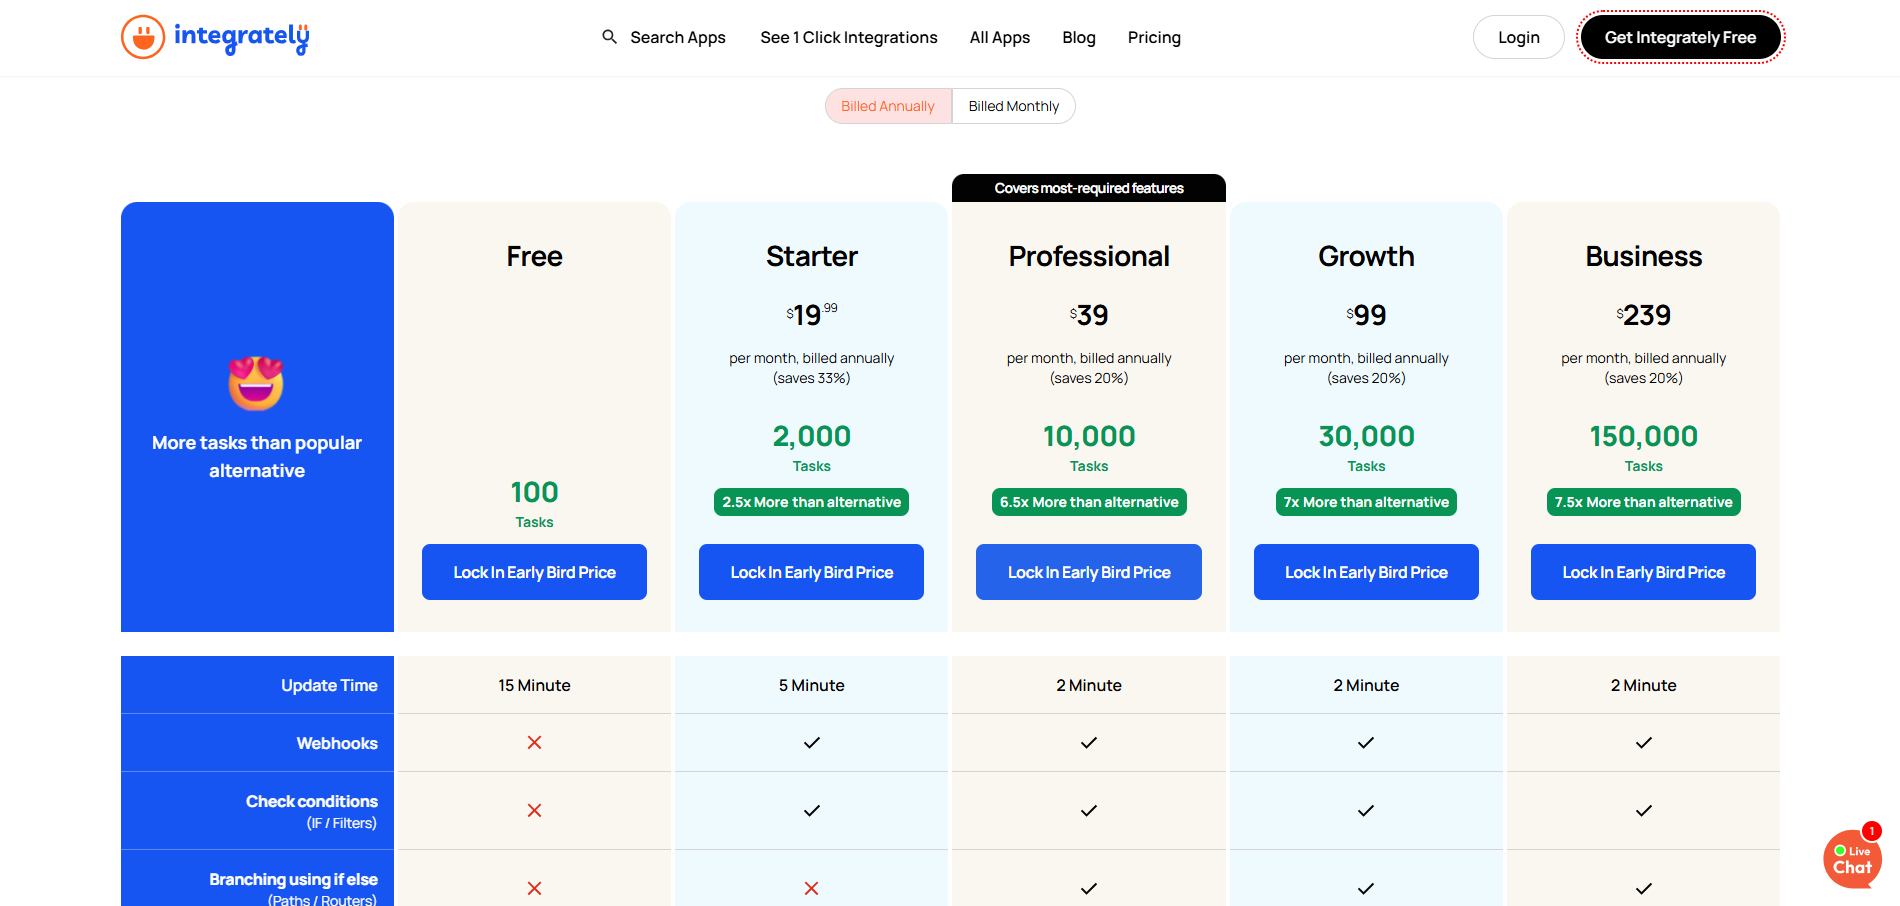
Task: Click Get Integrately Free
Action: point(1680,36)
